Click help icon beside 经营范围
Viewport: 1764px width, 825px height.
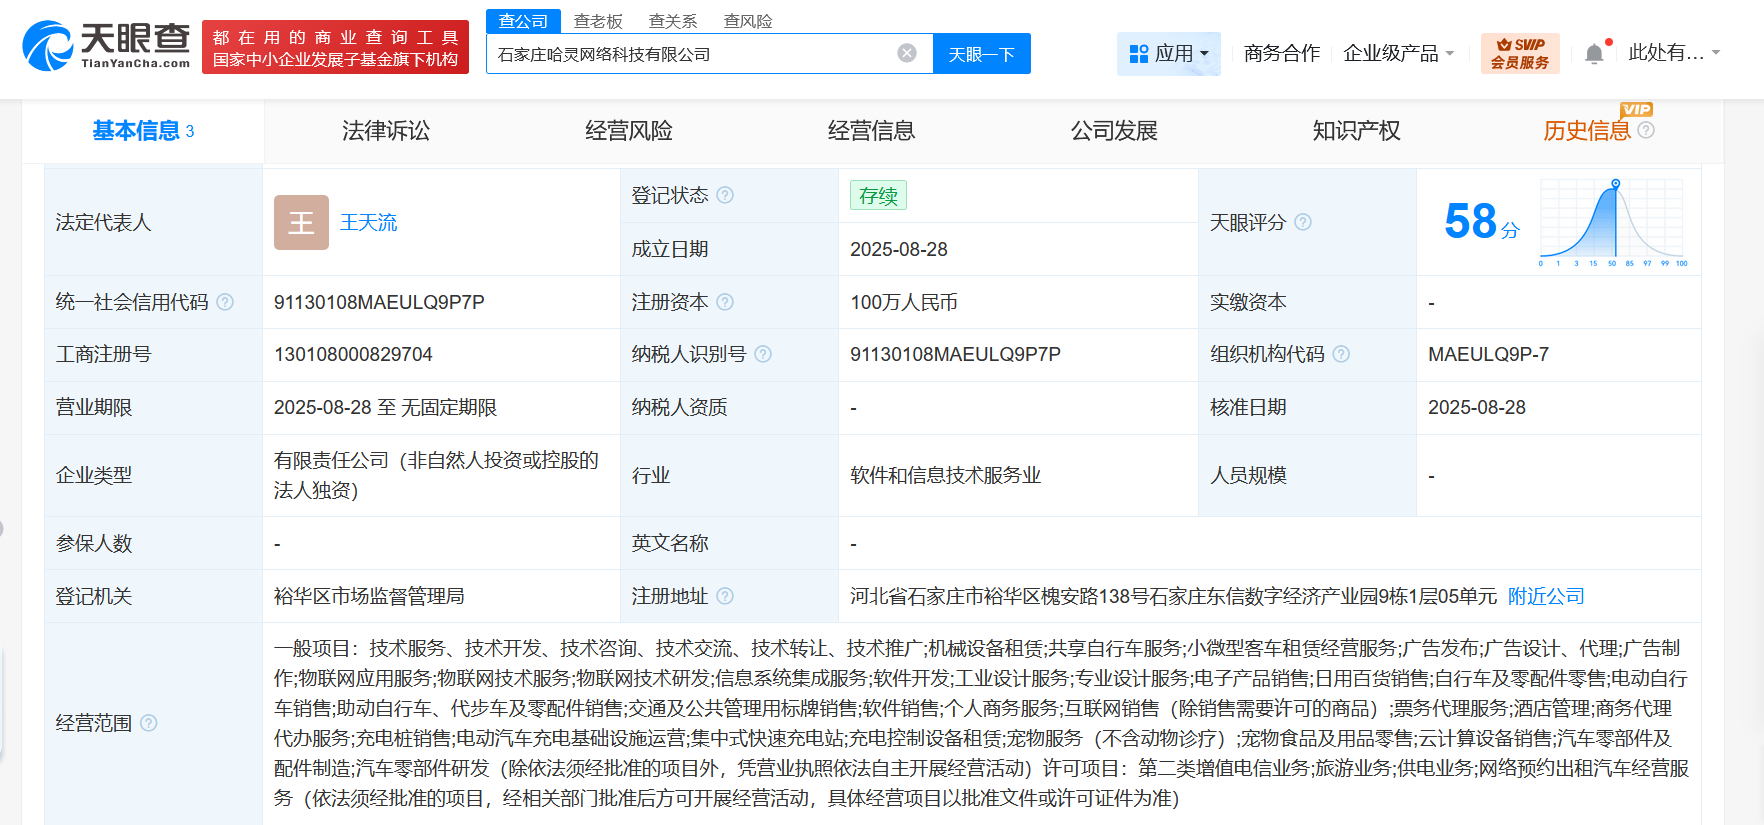(149, 723)
